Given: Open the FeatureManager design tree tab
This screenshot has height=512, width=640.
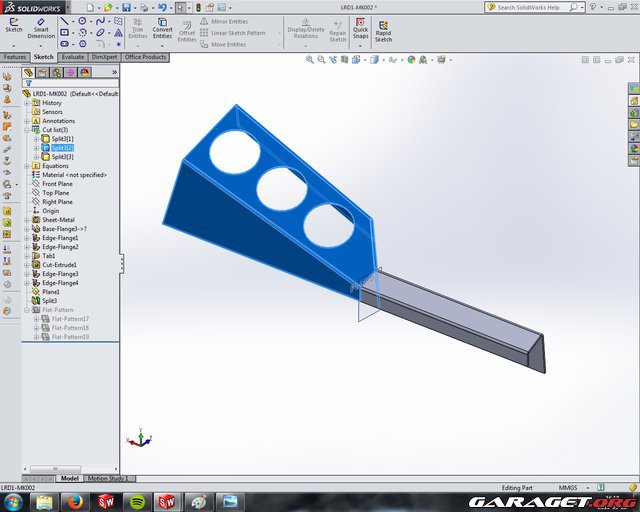Looking at the screenshot, I should coord(29,72).
